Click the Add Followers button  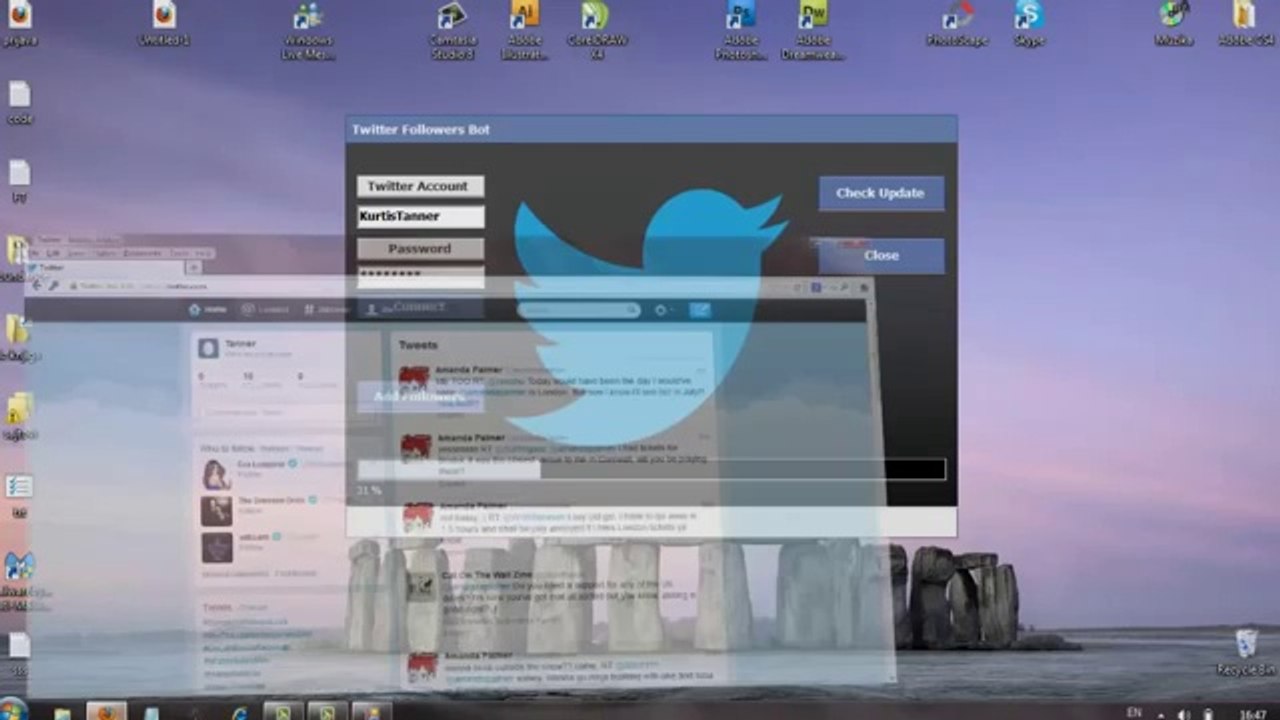[x=420, y=396]
